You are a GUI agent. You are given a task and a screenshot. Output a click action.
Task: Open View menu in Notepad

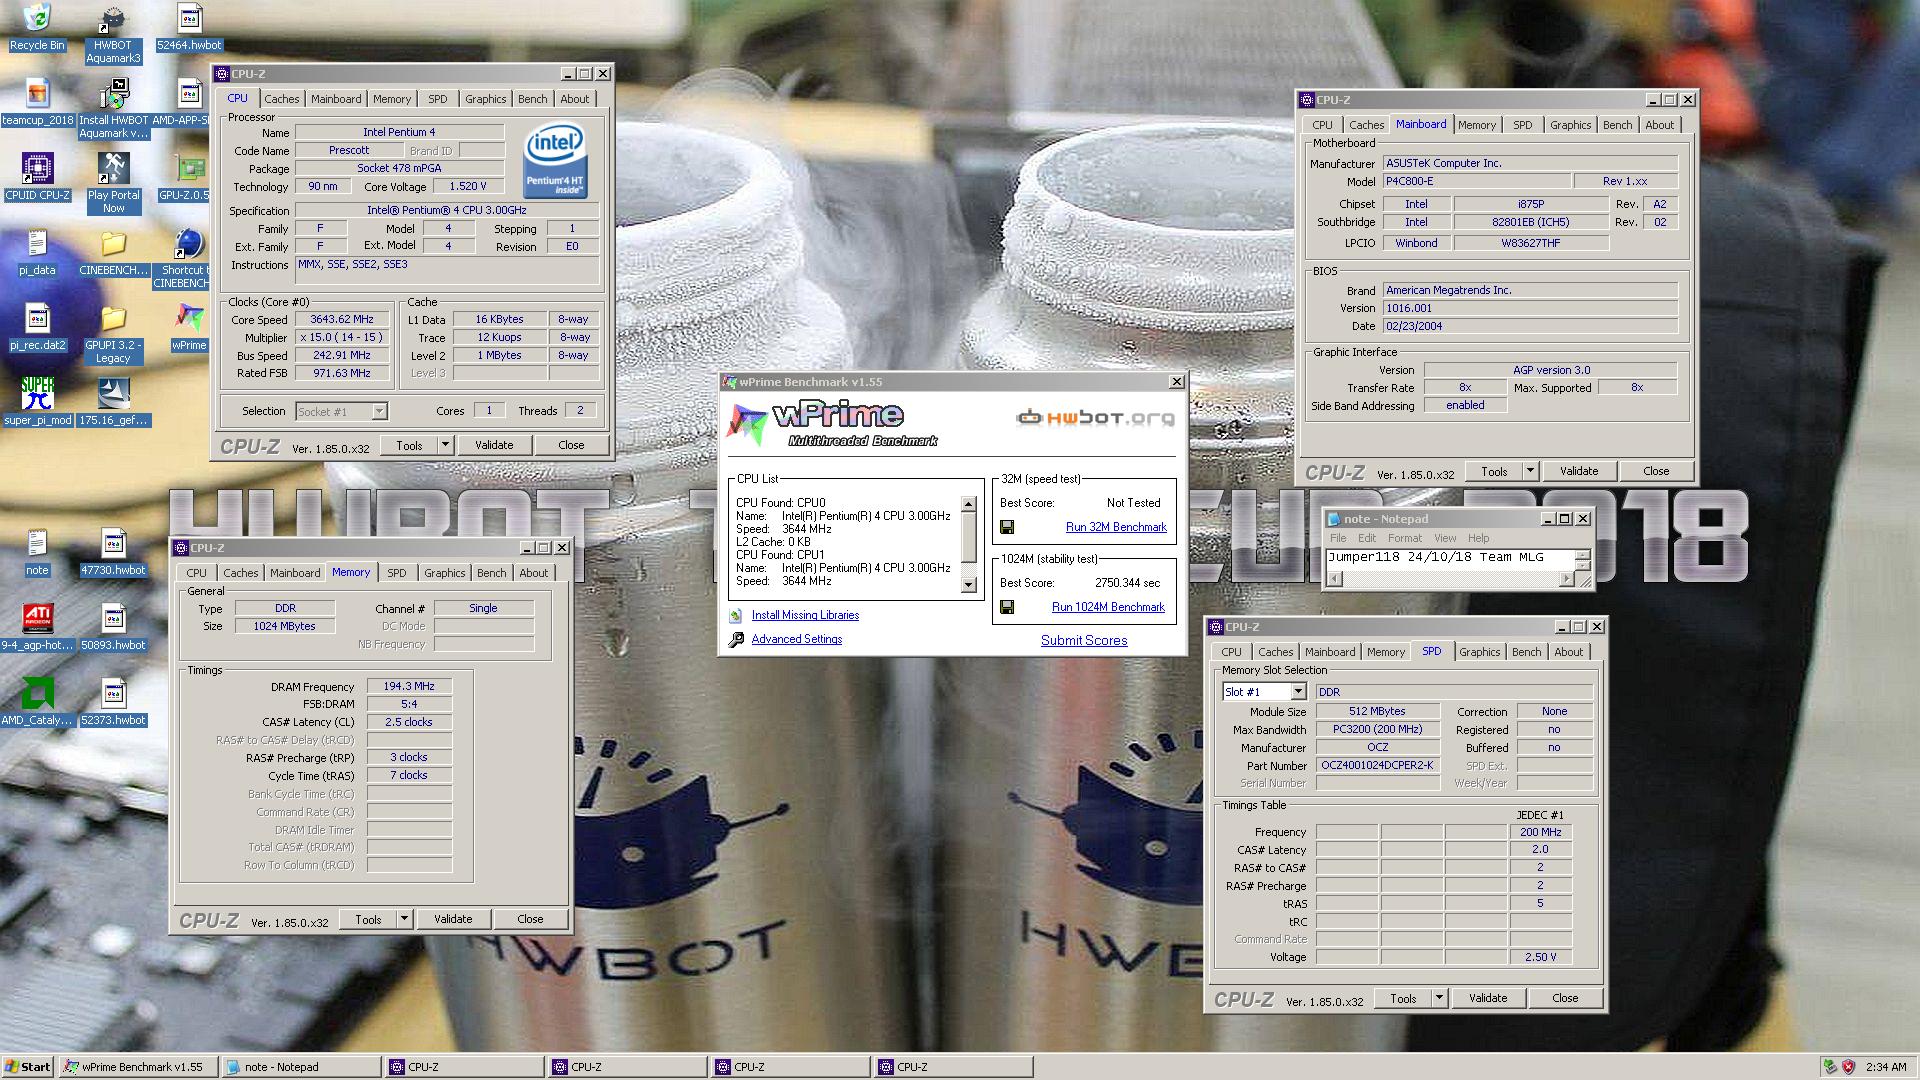tap(1445, 538)
